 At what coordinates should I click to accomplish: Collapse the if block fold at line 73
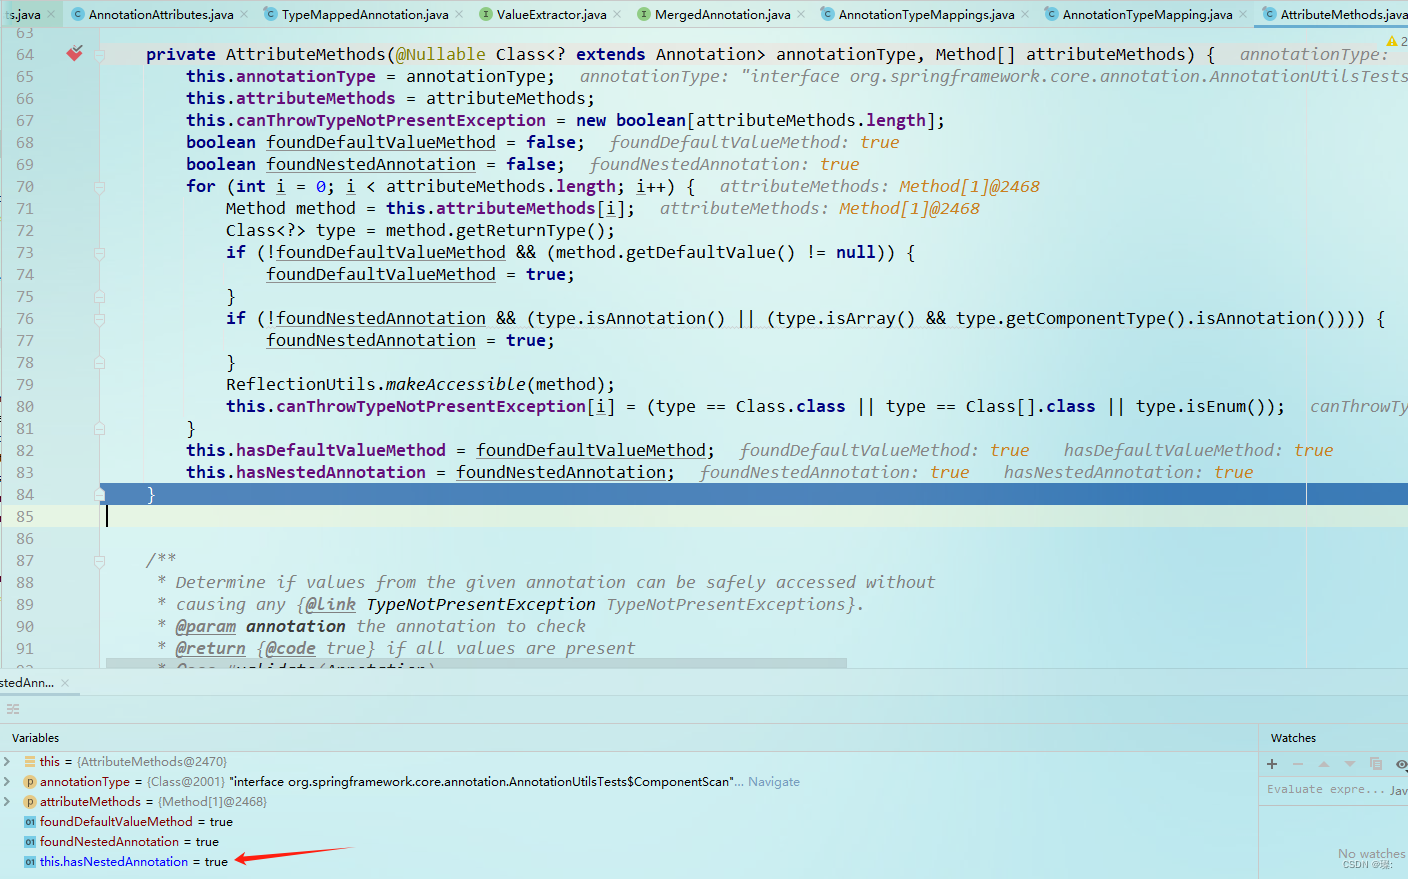[99, 253]
